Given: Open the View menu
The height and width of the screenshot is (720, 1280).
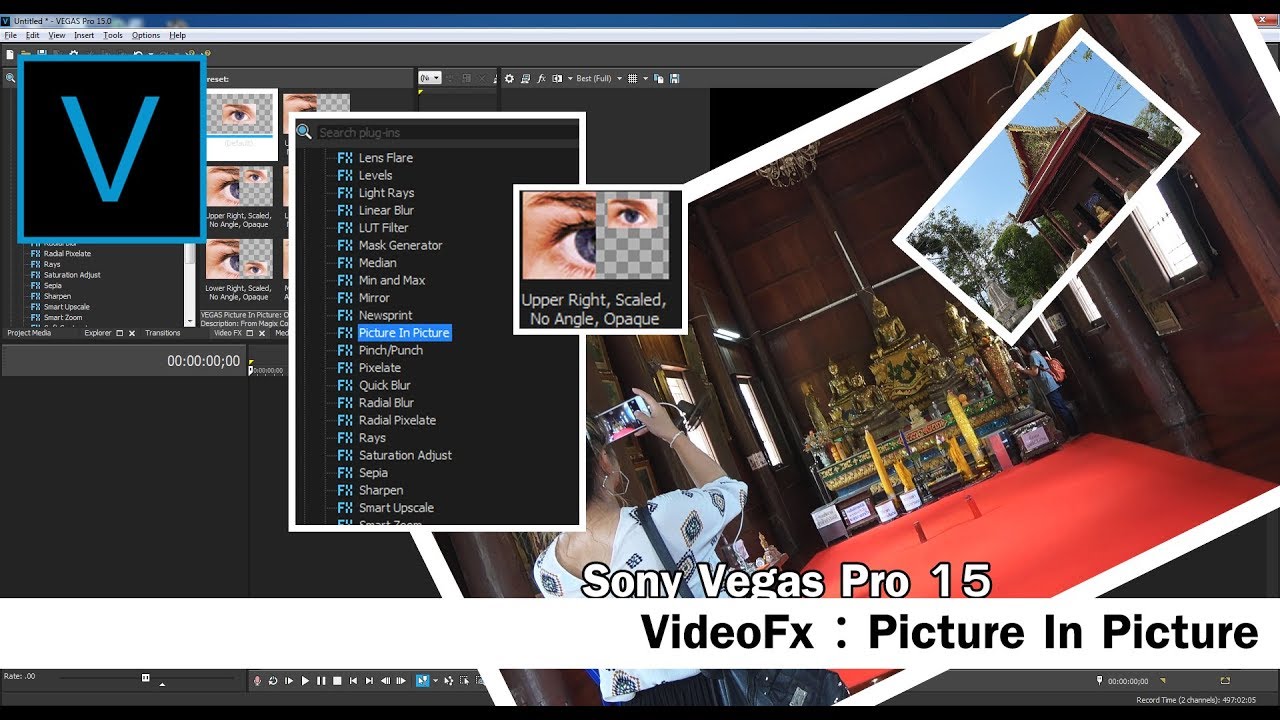Looking at the screenshot, I should tap(57, 35).
